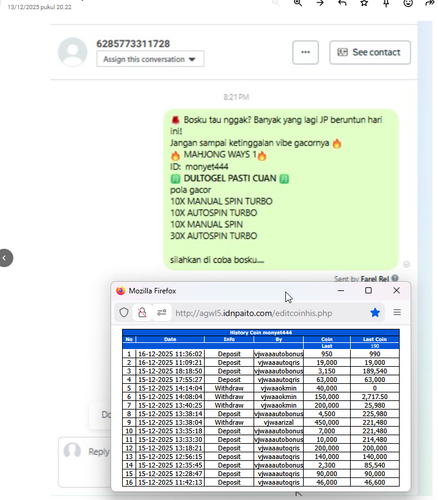Click date cell 15-12-2025 12:56:15
The height and width of the screenshot is (500, 438).
[170, 457]
